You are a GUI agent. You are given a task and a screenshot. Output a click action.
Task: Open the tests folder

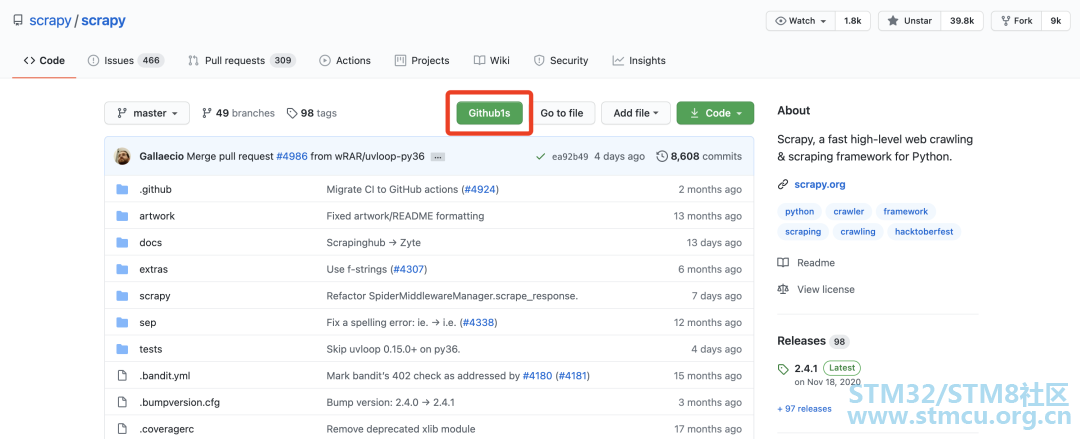[x=151, y=349]
